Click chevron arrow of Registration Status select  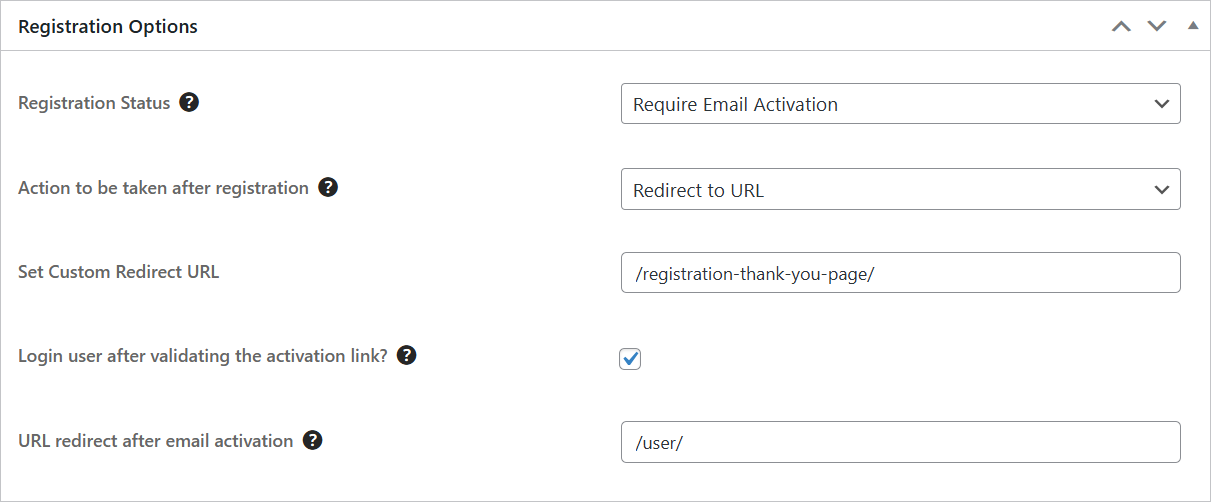pos(1161,104)
